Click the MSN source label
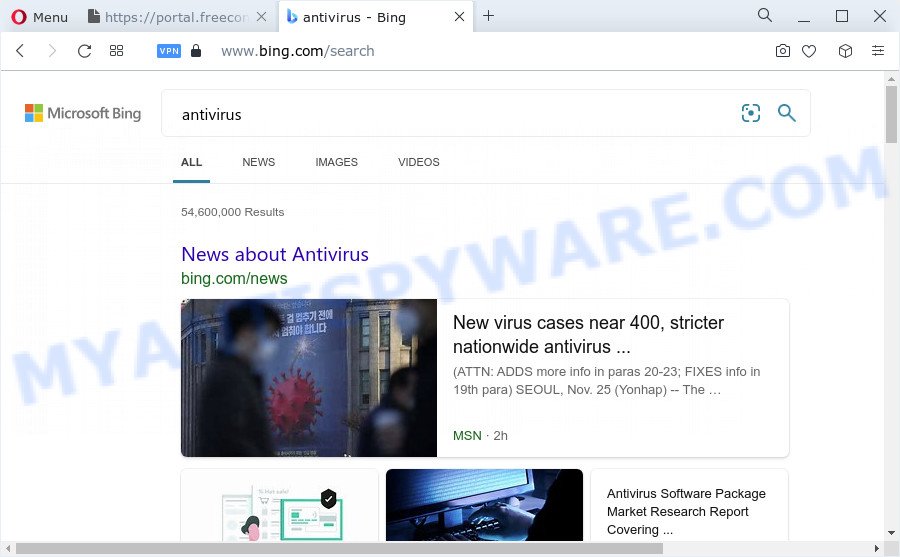 tap(467, 436)
